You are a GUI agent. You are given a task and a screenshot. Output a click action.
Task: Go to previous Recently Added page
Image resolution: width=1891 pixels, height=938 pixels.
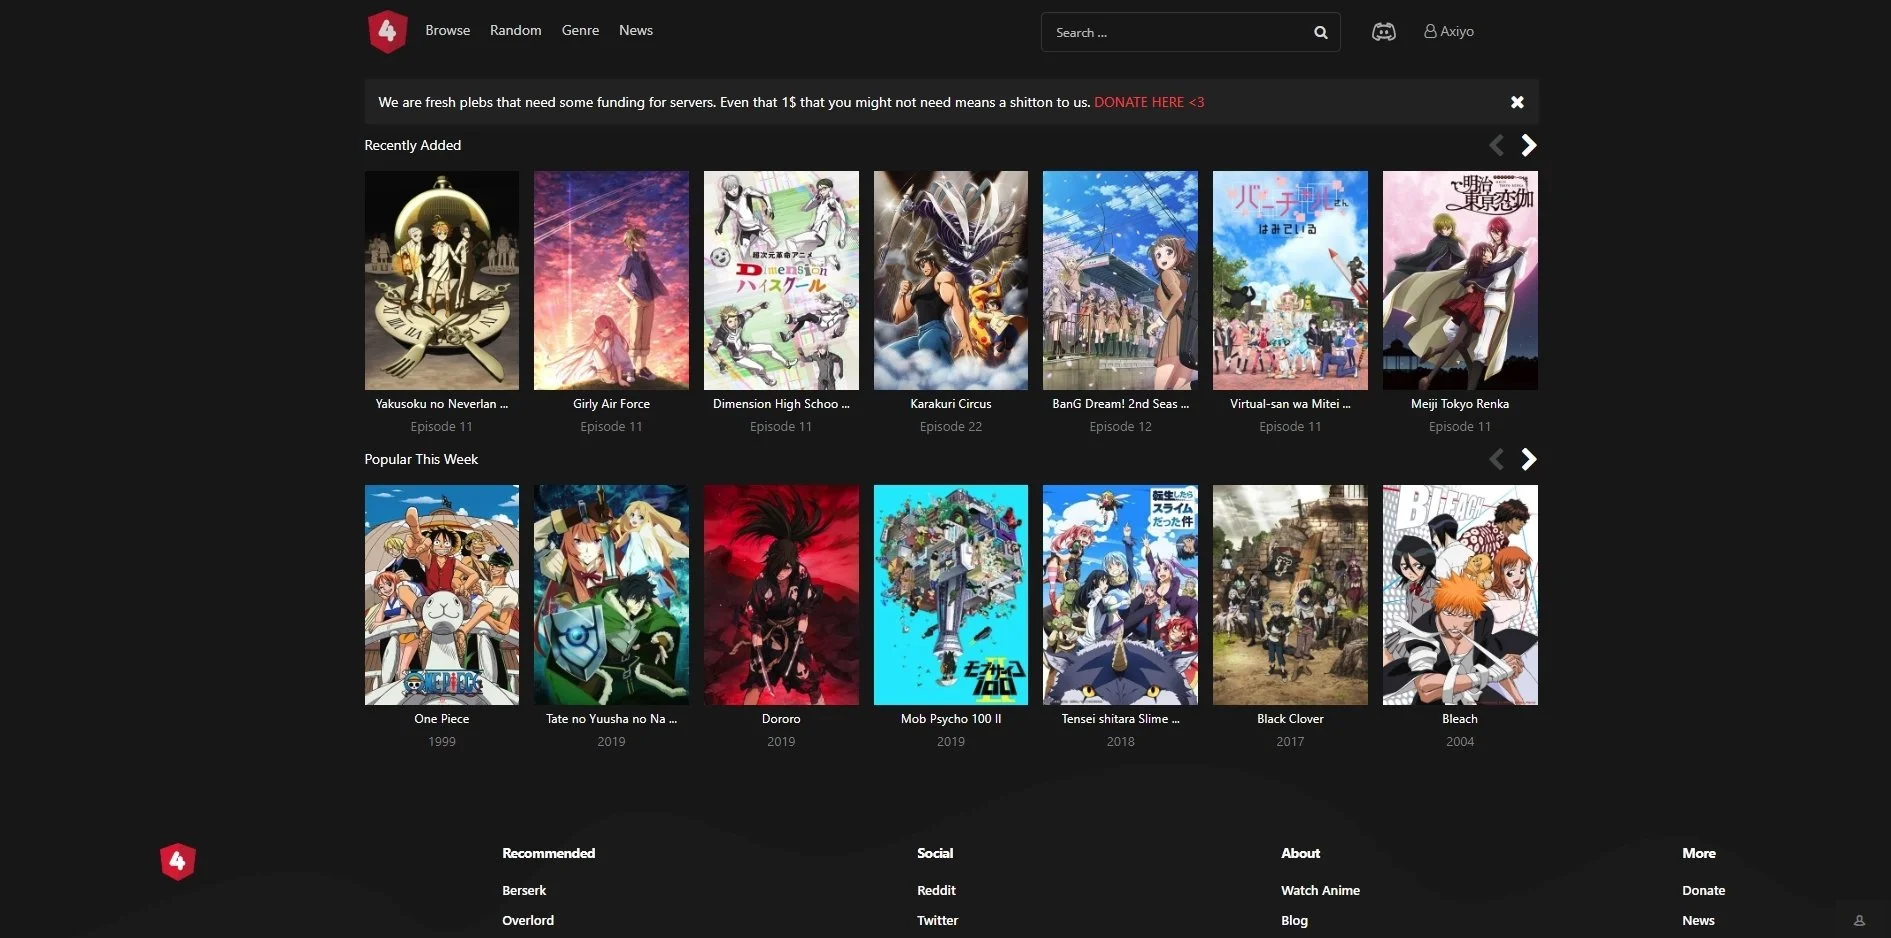point(1496,146)
